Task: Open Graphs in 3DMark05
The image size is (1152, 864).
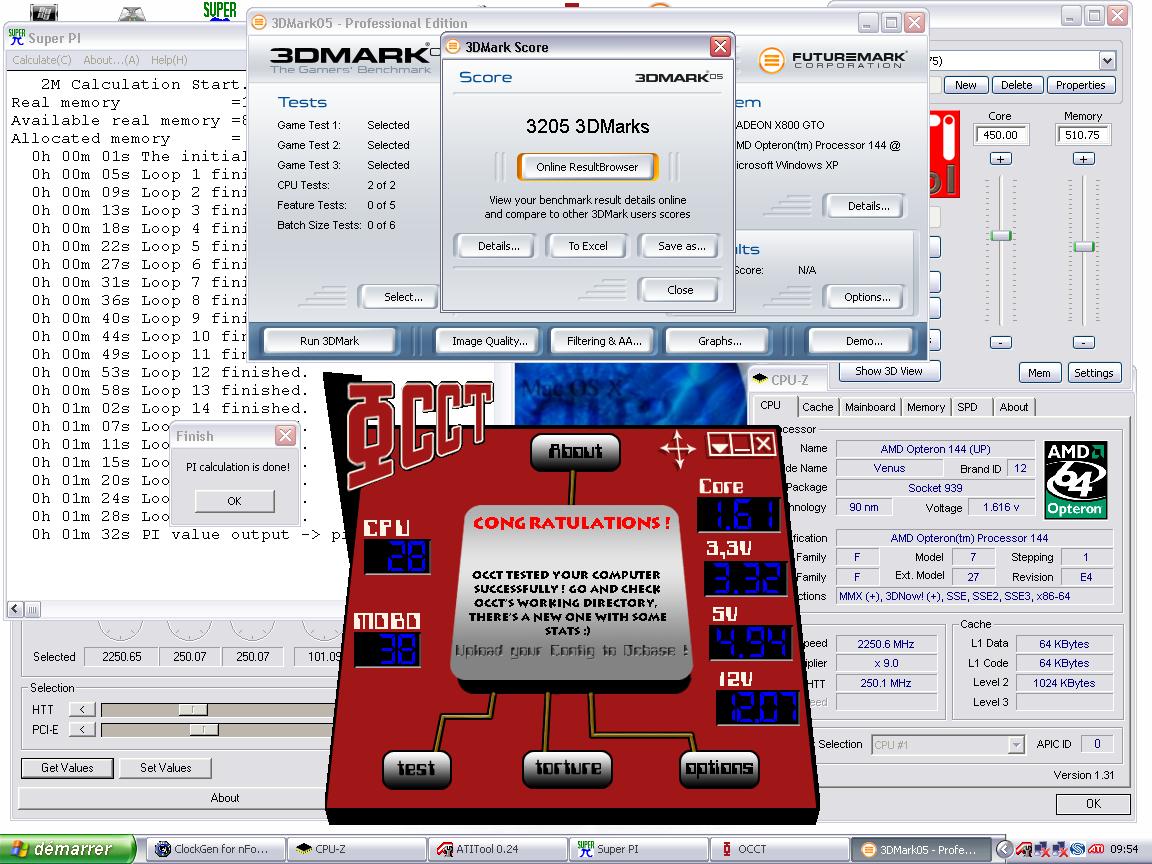Action: click(719, 341)
